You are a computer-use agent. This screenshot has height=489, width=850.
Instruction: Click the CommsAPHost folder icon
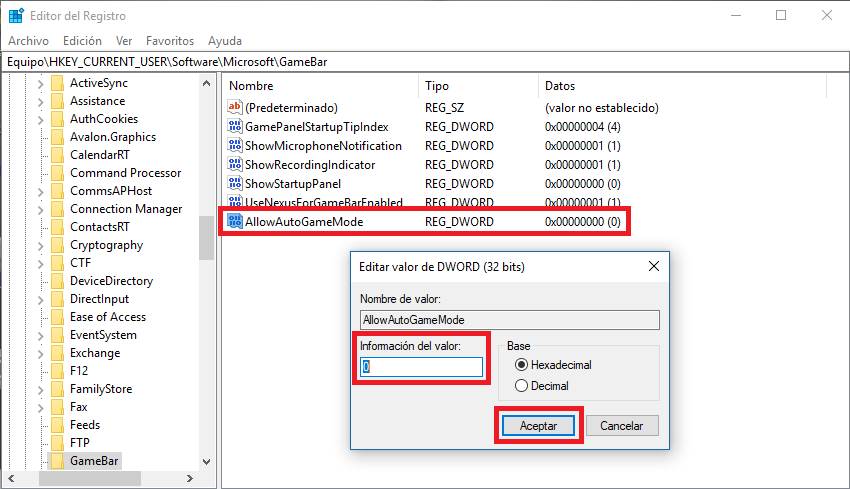(57, 191)
